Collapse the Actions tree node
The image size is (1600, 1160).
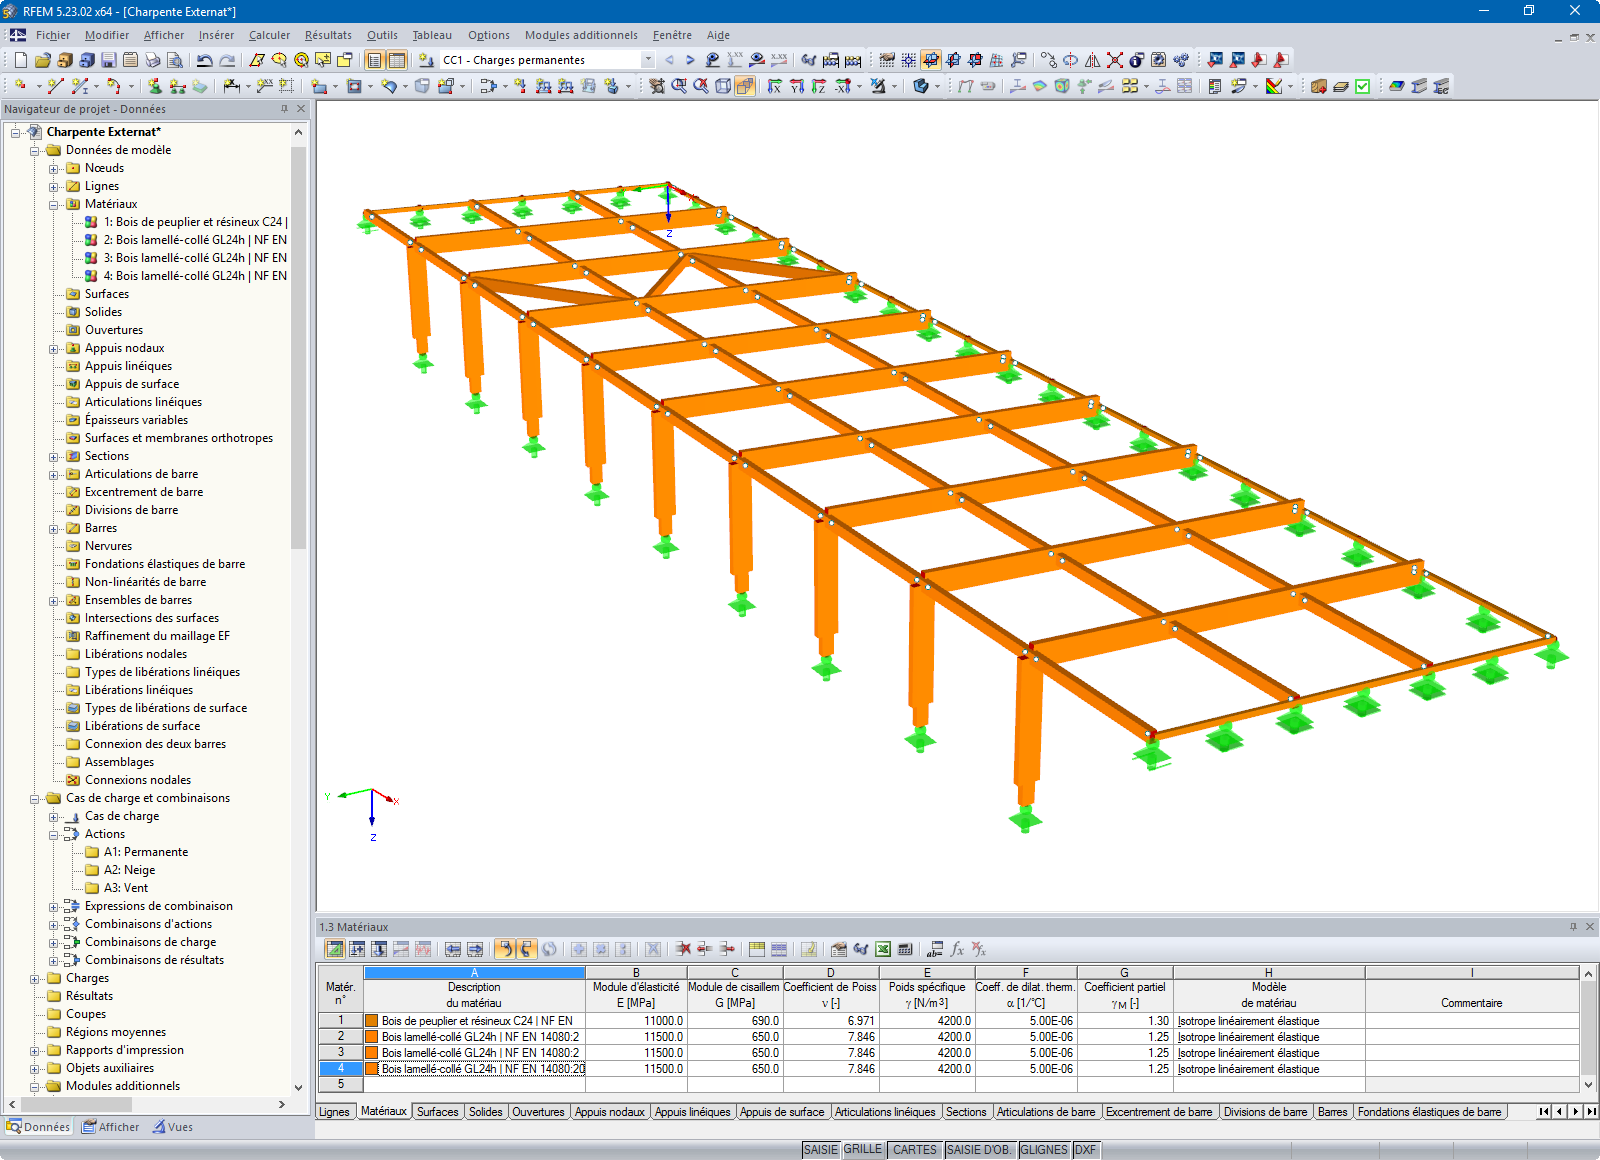click(54, 834)
